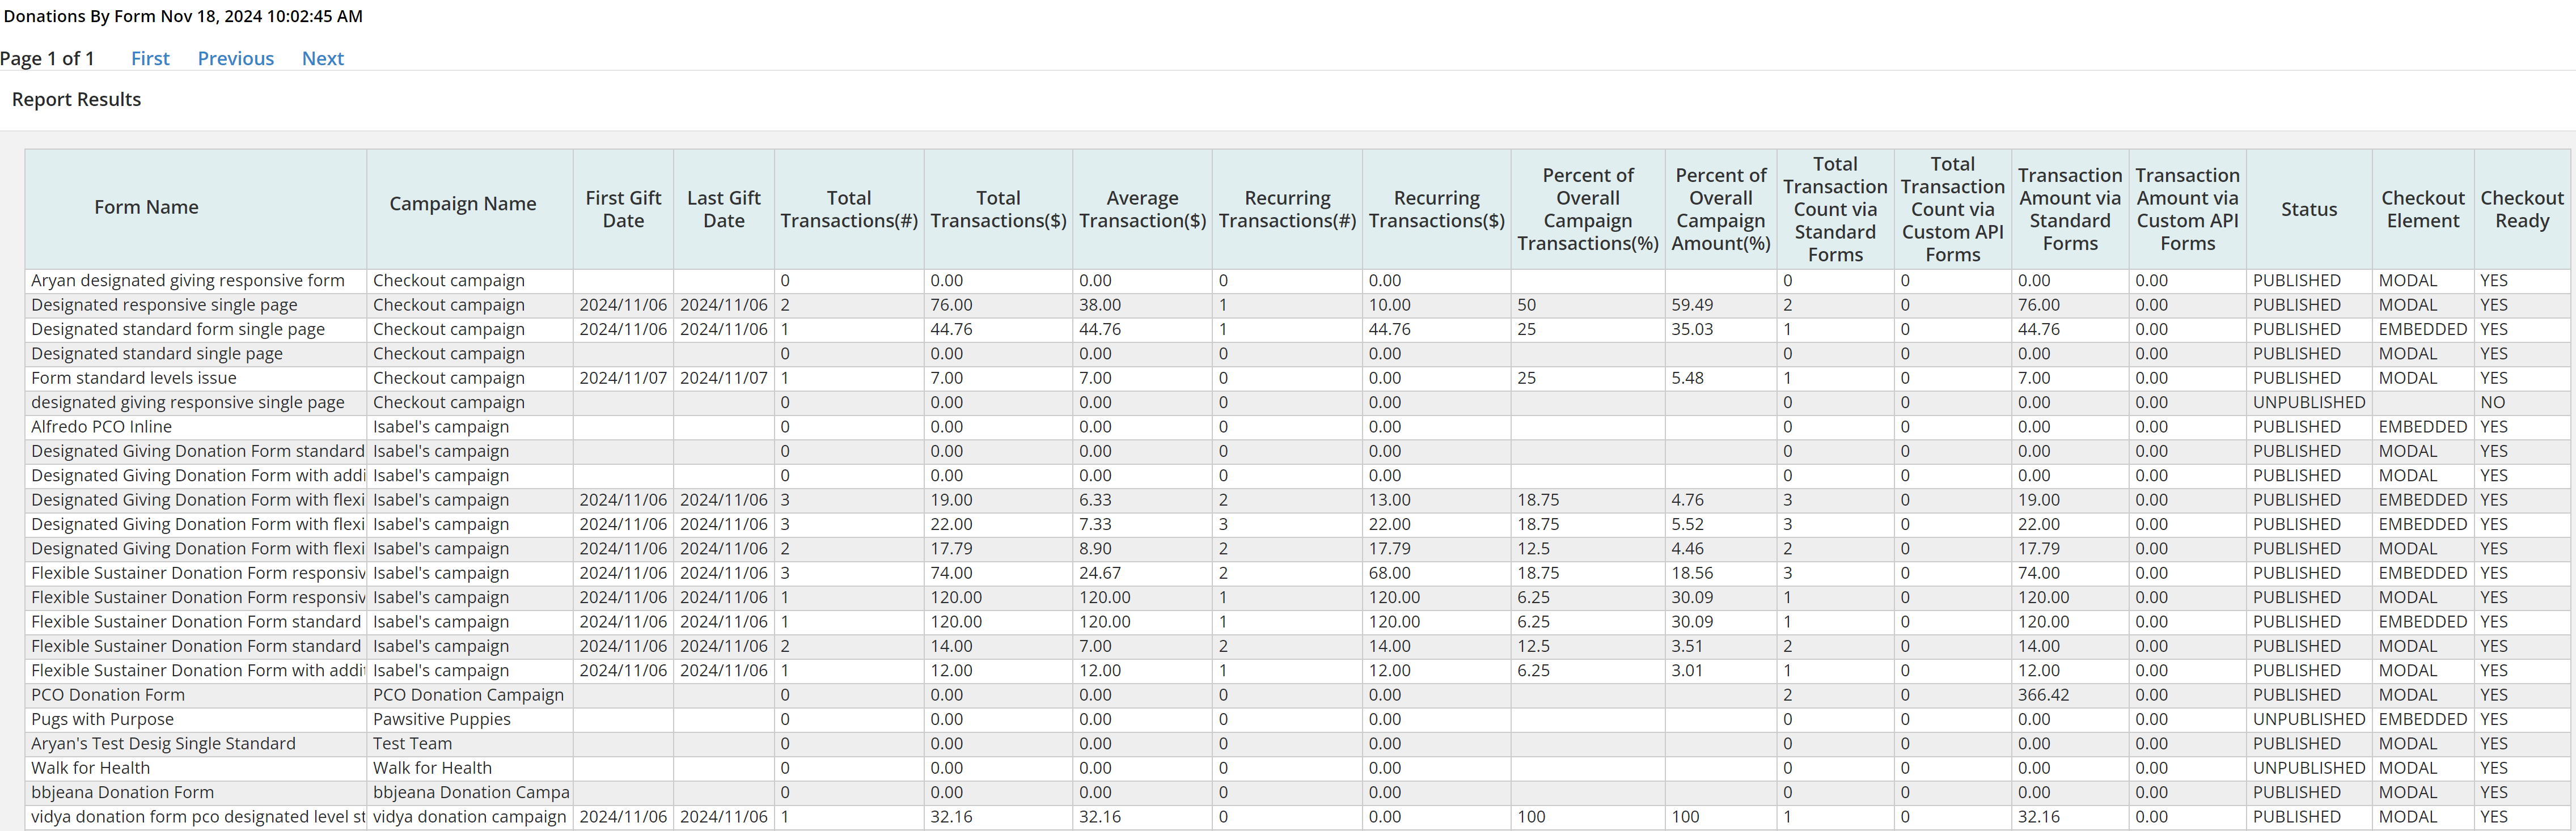The width and height of the screenshot is (2576, 831).
Task: Click the Checkout Element column header
Action: tap(2423, 208)
